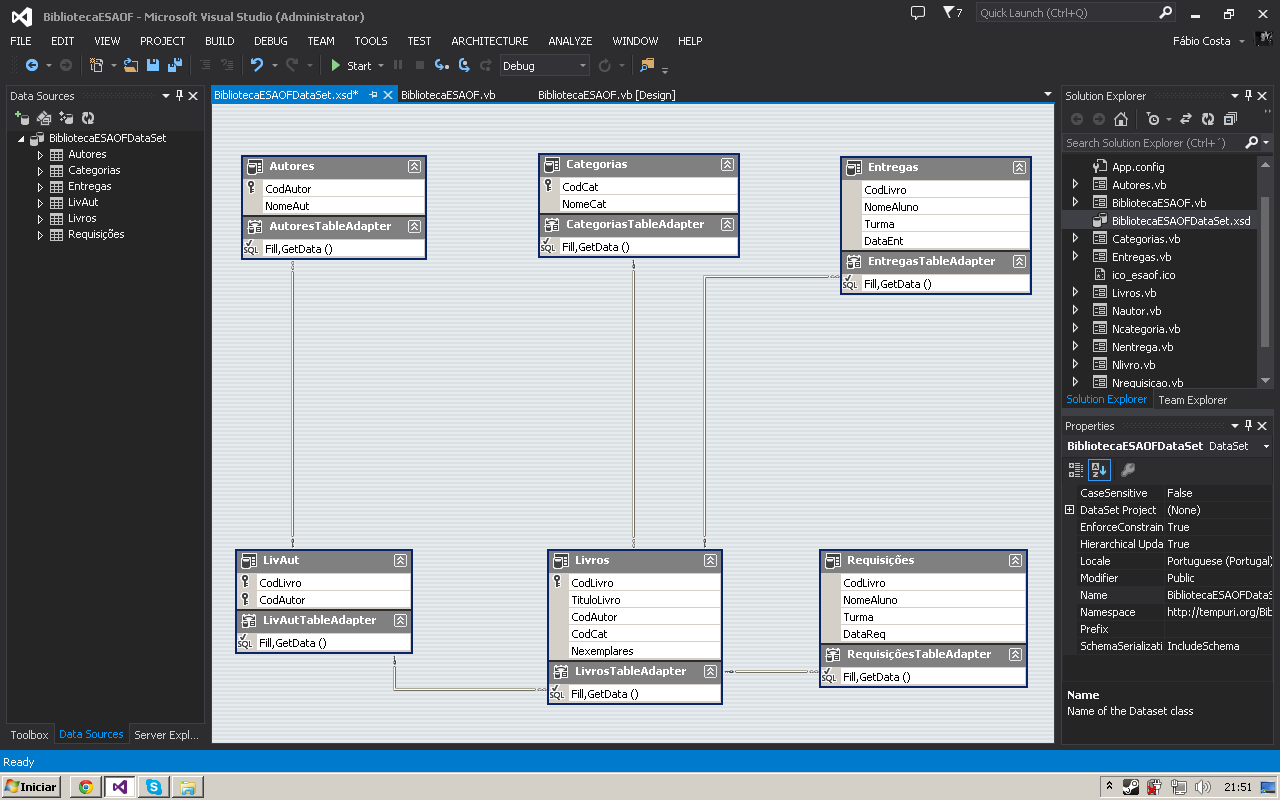Expand the Autores node in Data Sources

[41, 155]
